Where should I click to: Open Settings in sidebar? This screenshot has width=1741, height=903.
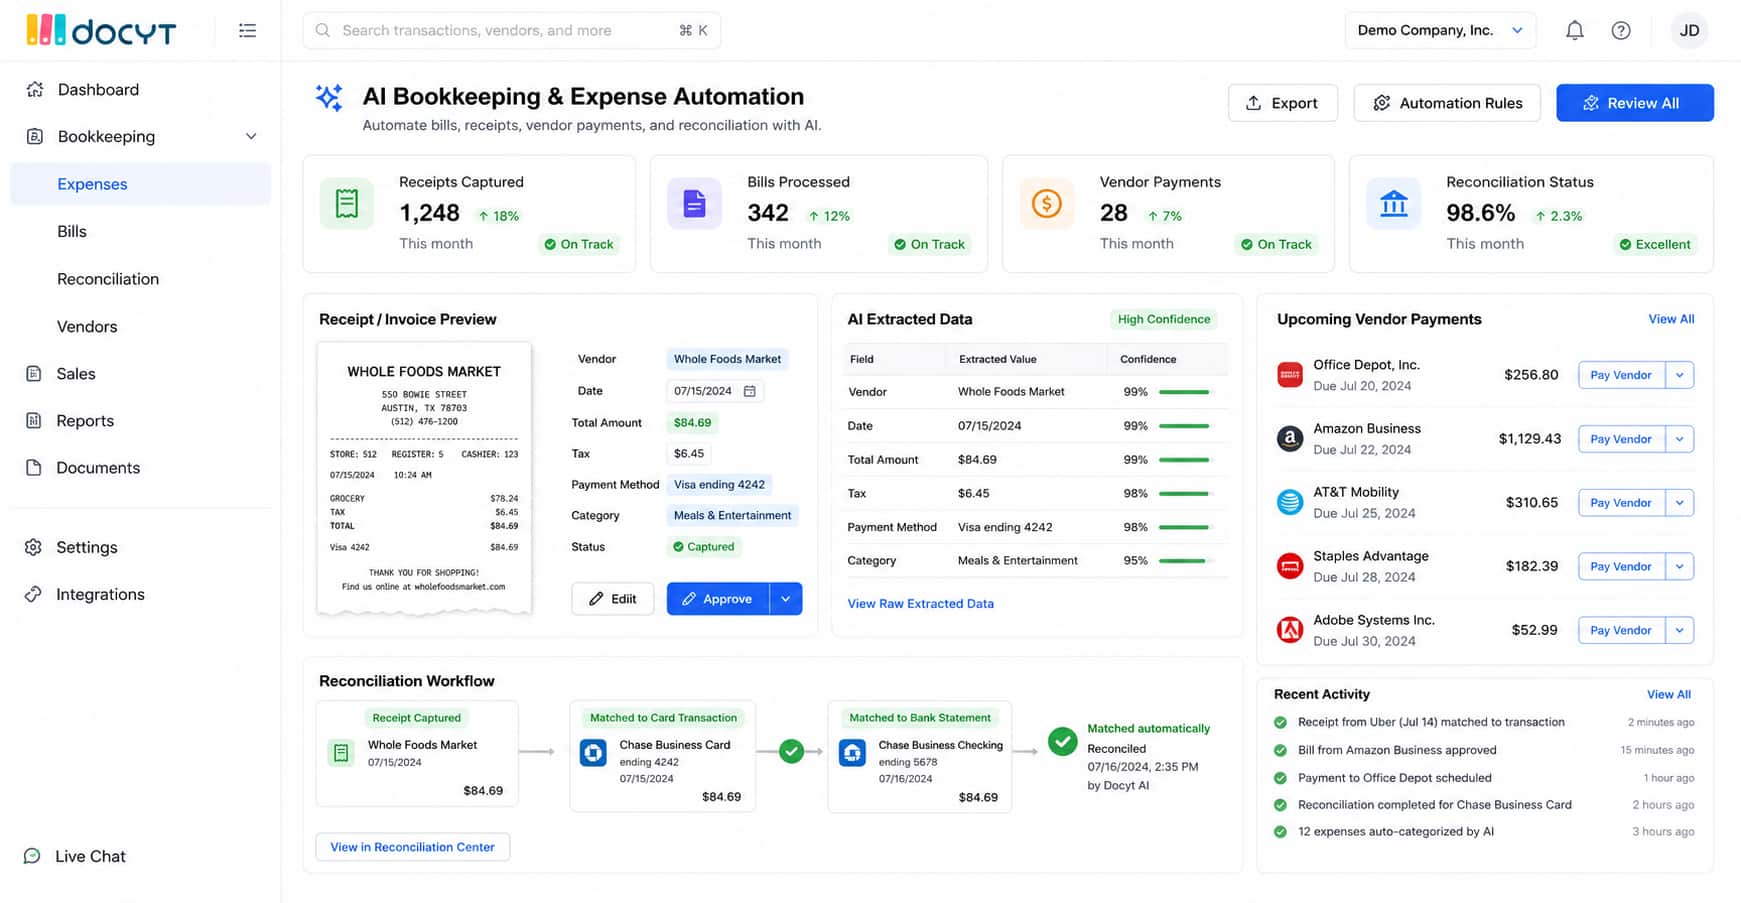tap(86, 548)
